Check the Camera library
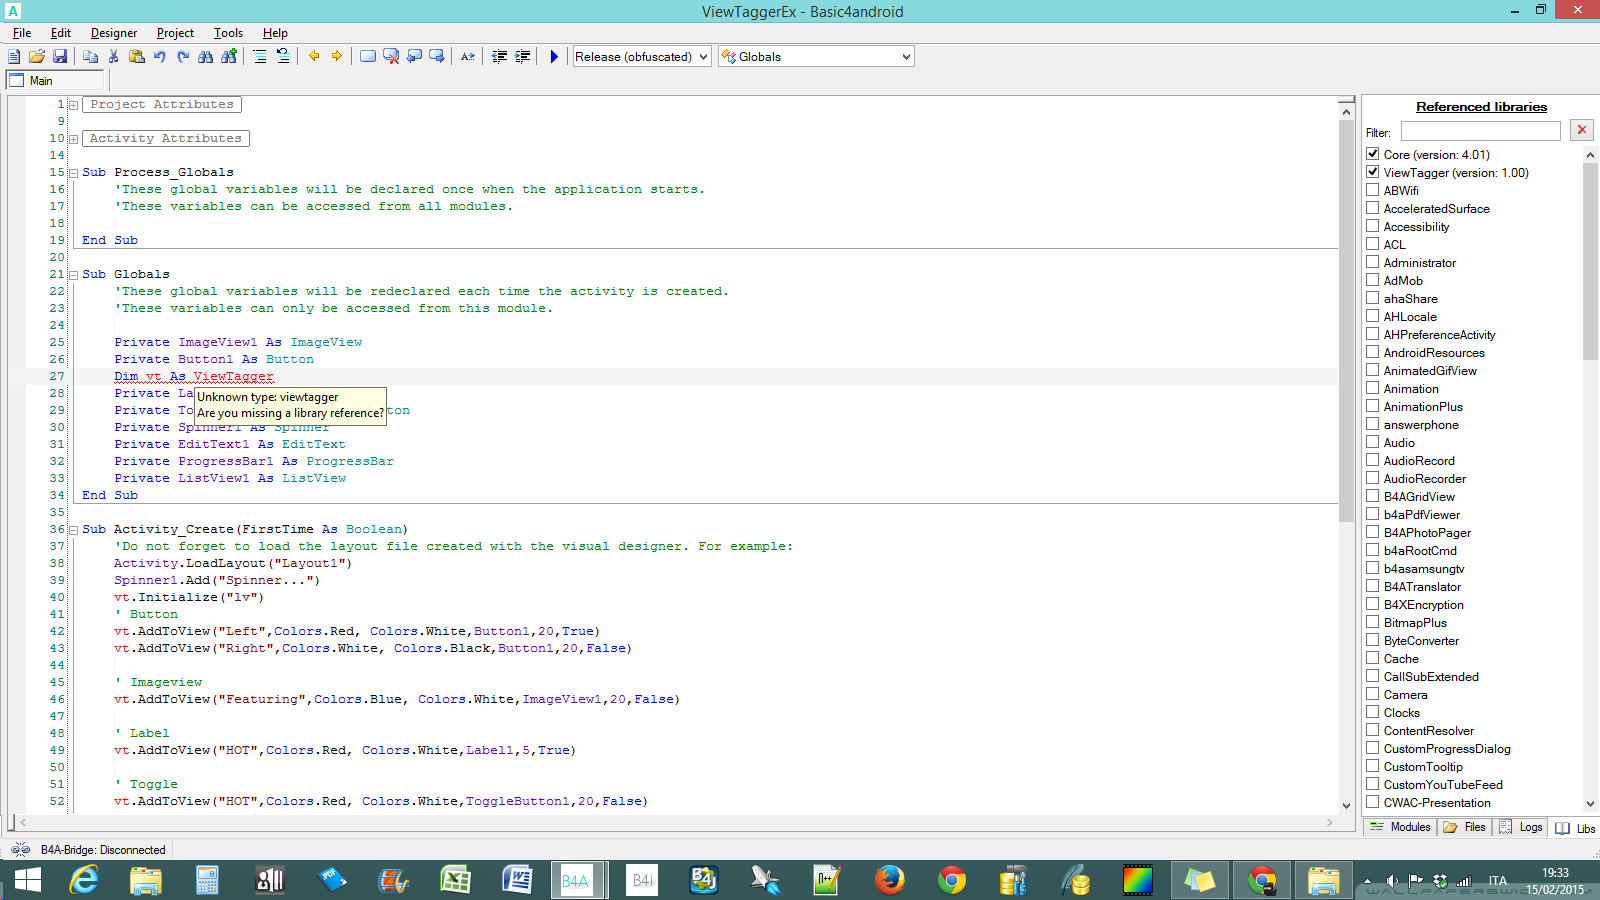The width and height of the screenshot is (1600, 900). coord(1373,694)
